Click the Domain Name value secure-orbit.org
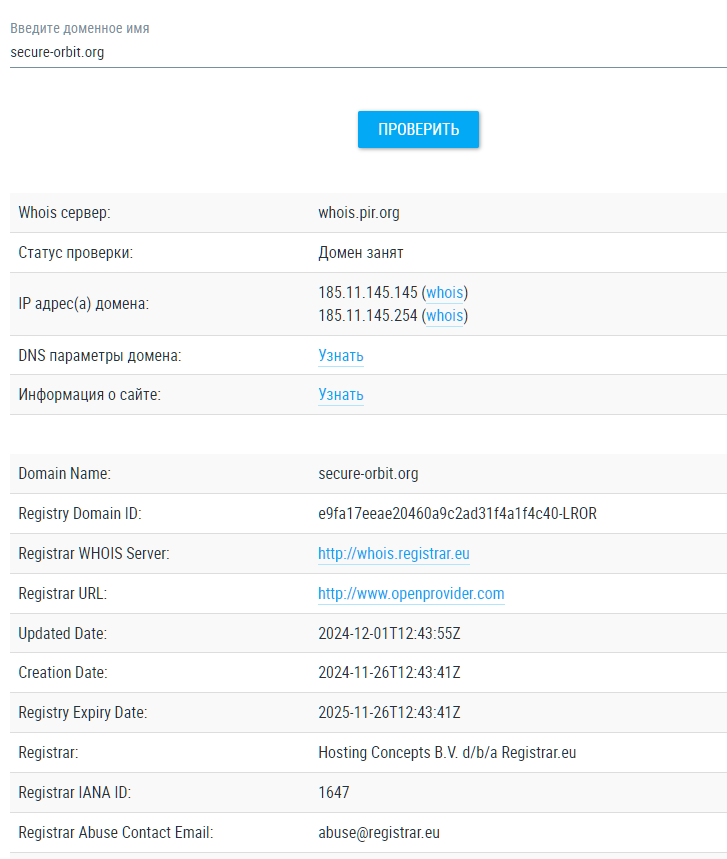Image resolution: width=727 pixels, height=859 pixels. click(368, 473)
